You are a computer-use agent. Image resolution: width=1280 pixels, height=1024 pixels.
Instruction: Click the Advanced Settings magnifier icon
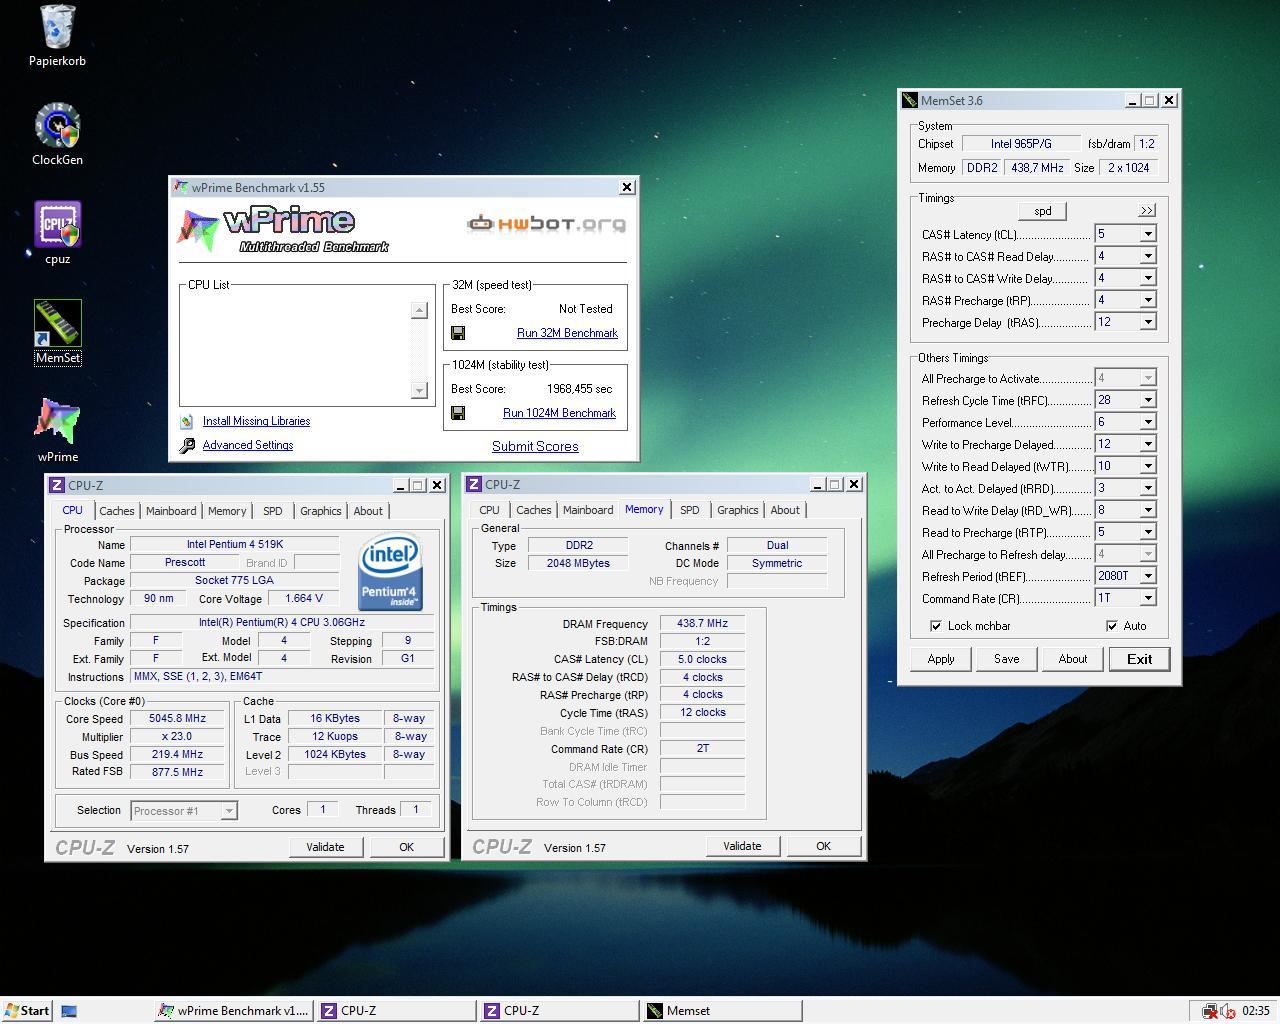coord(187,446)
